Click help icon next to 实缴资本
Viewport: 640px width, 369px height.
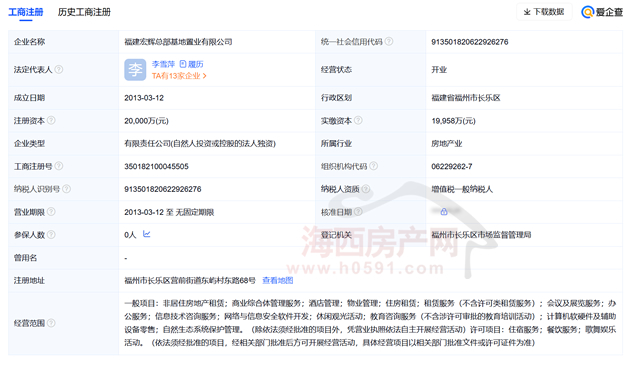tap(358, 120)
